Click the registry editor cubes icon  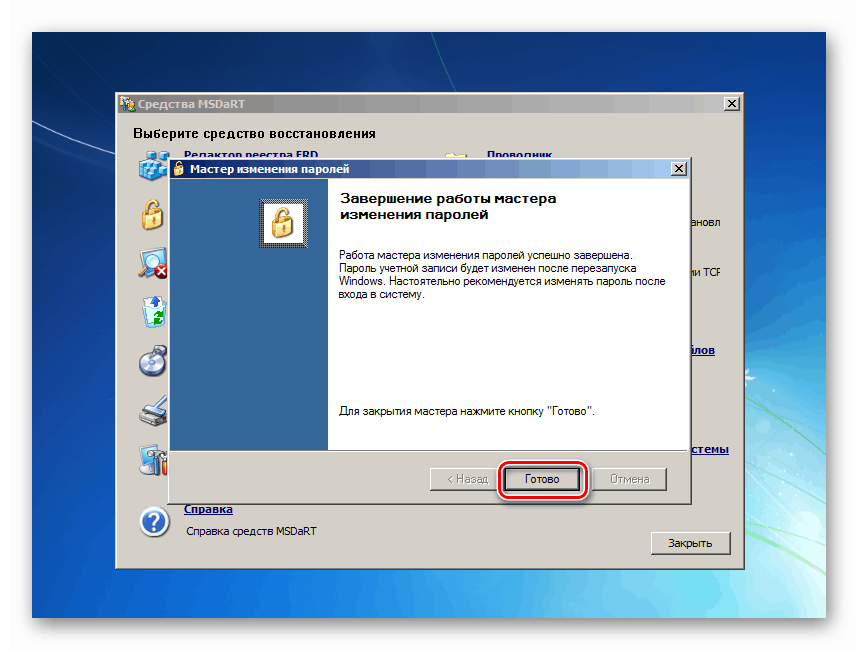click(153, 165)
